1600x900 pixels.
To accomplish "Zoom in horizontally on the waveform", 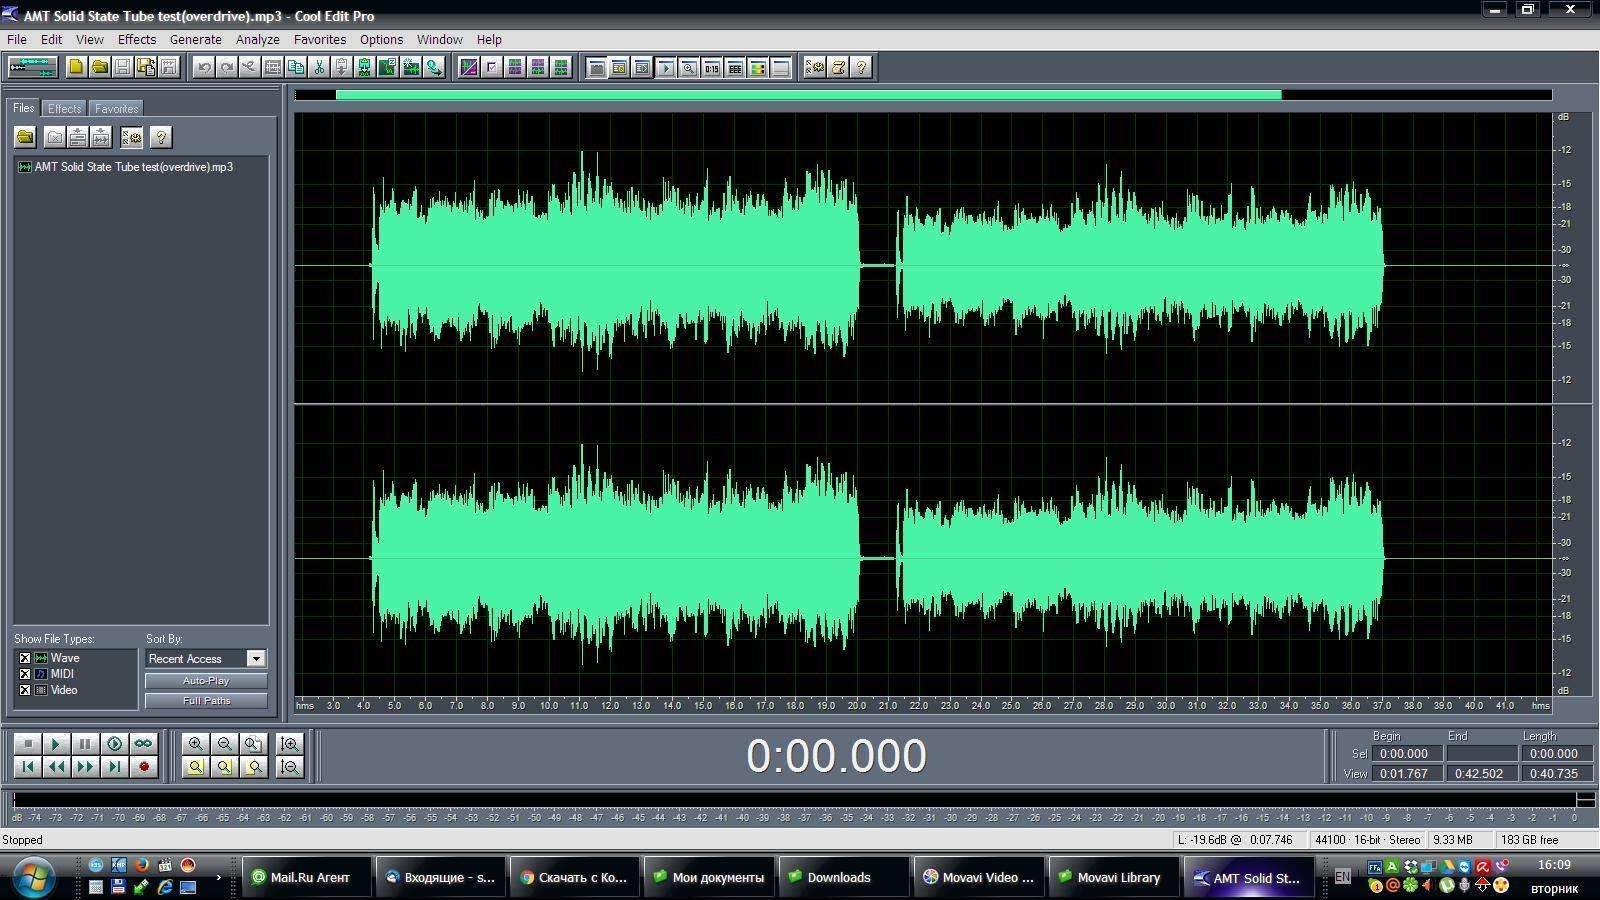I will tap(196, 744).
